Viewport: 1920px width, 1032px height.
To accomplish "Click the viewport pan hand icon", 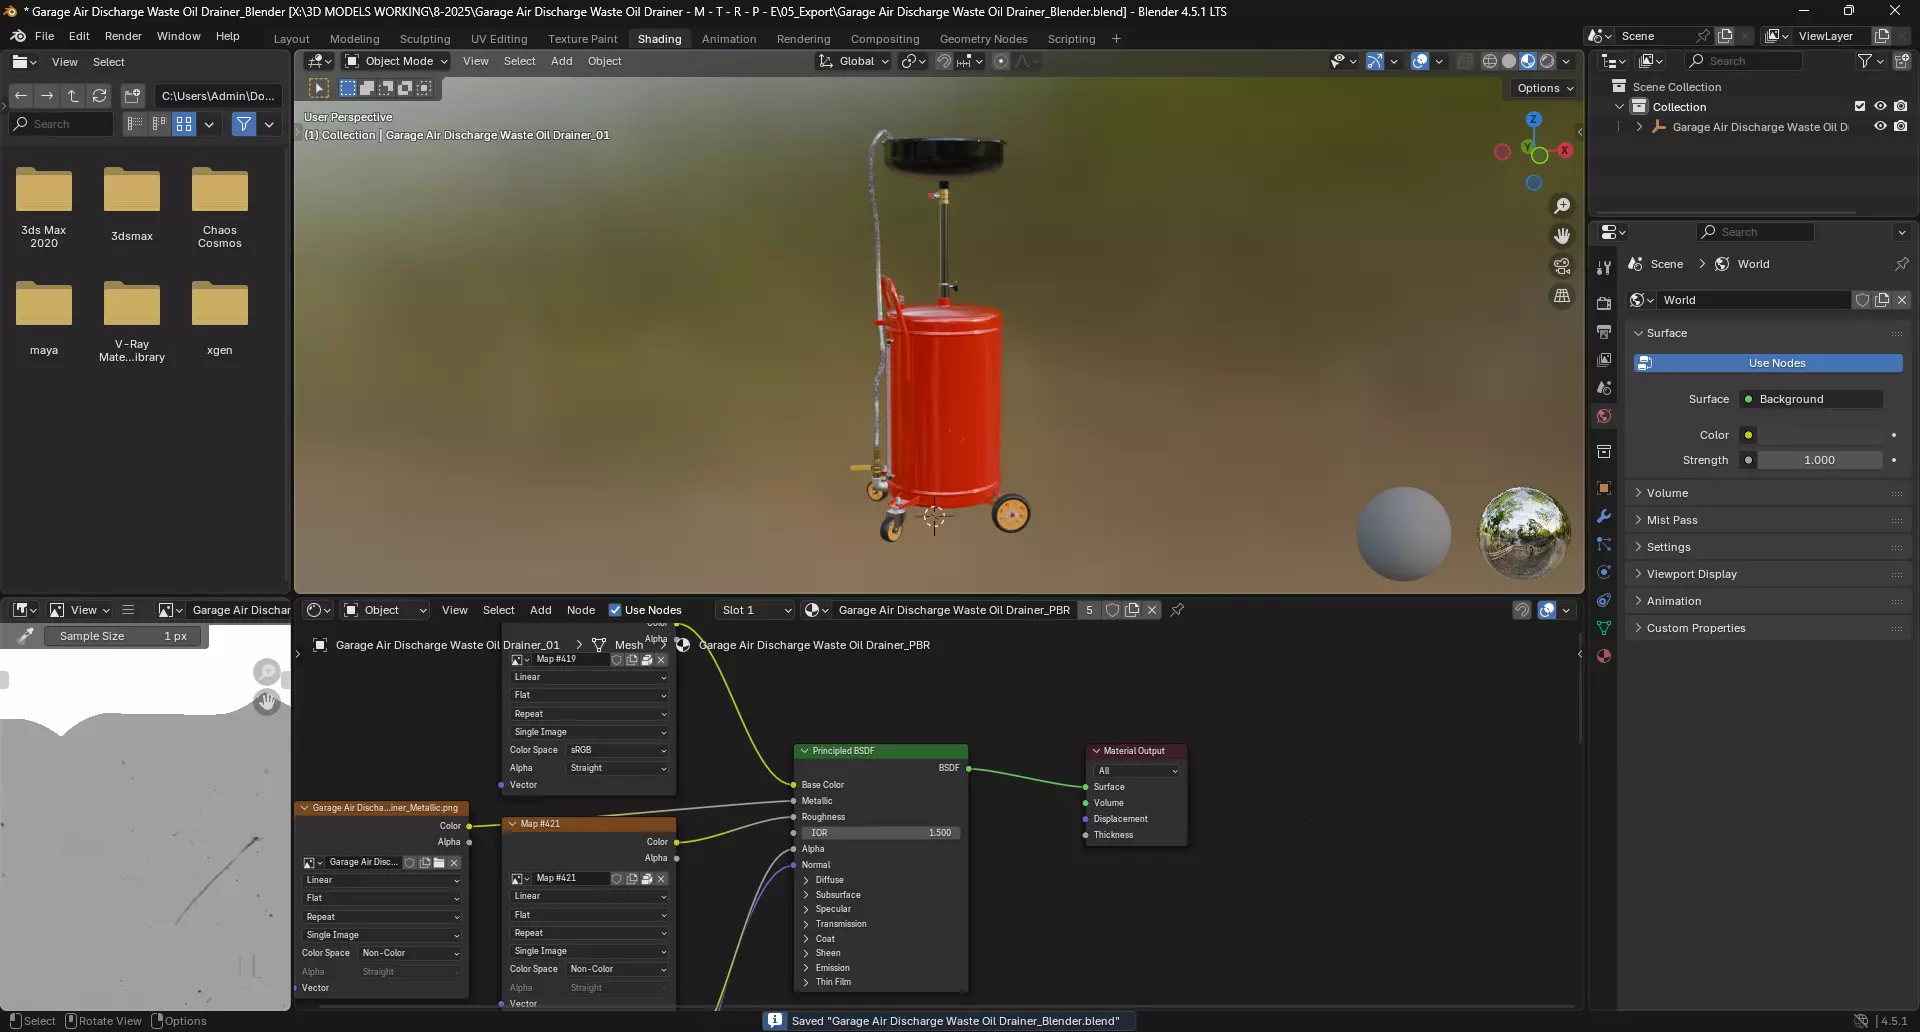I will [x=1562, y=236].
